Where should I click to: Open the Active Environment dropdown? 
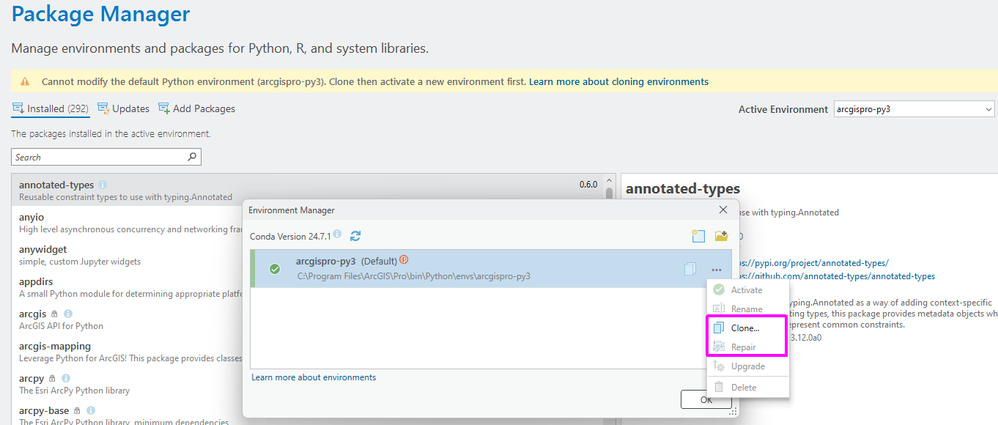point(913,109)
